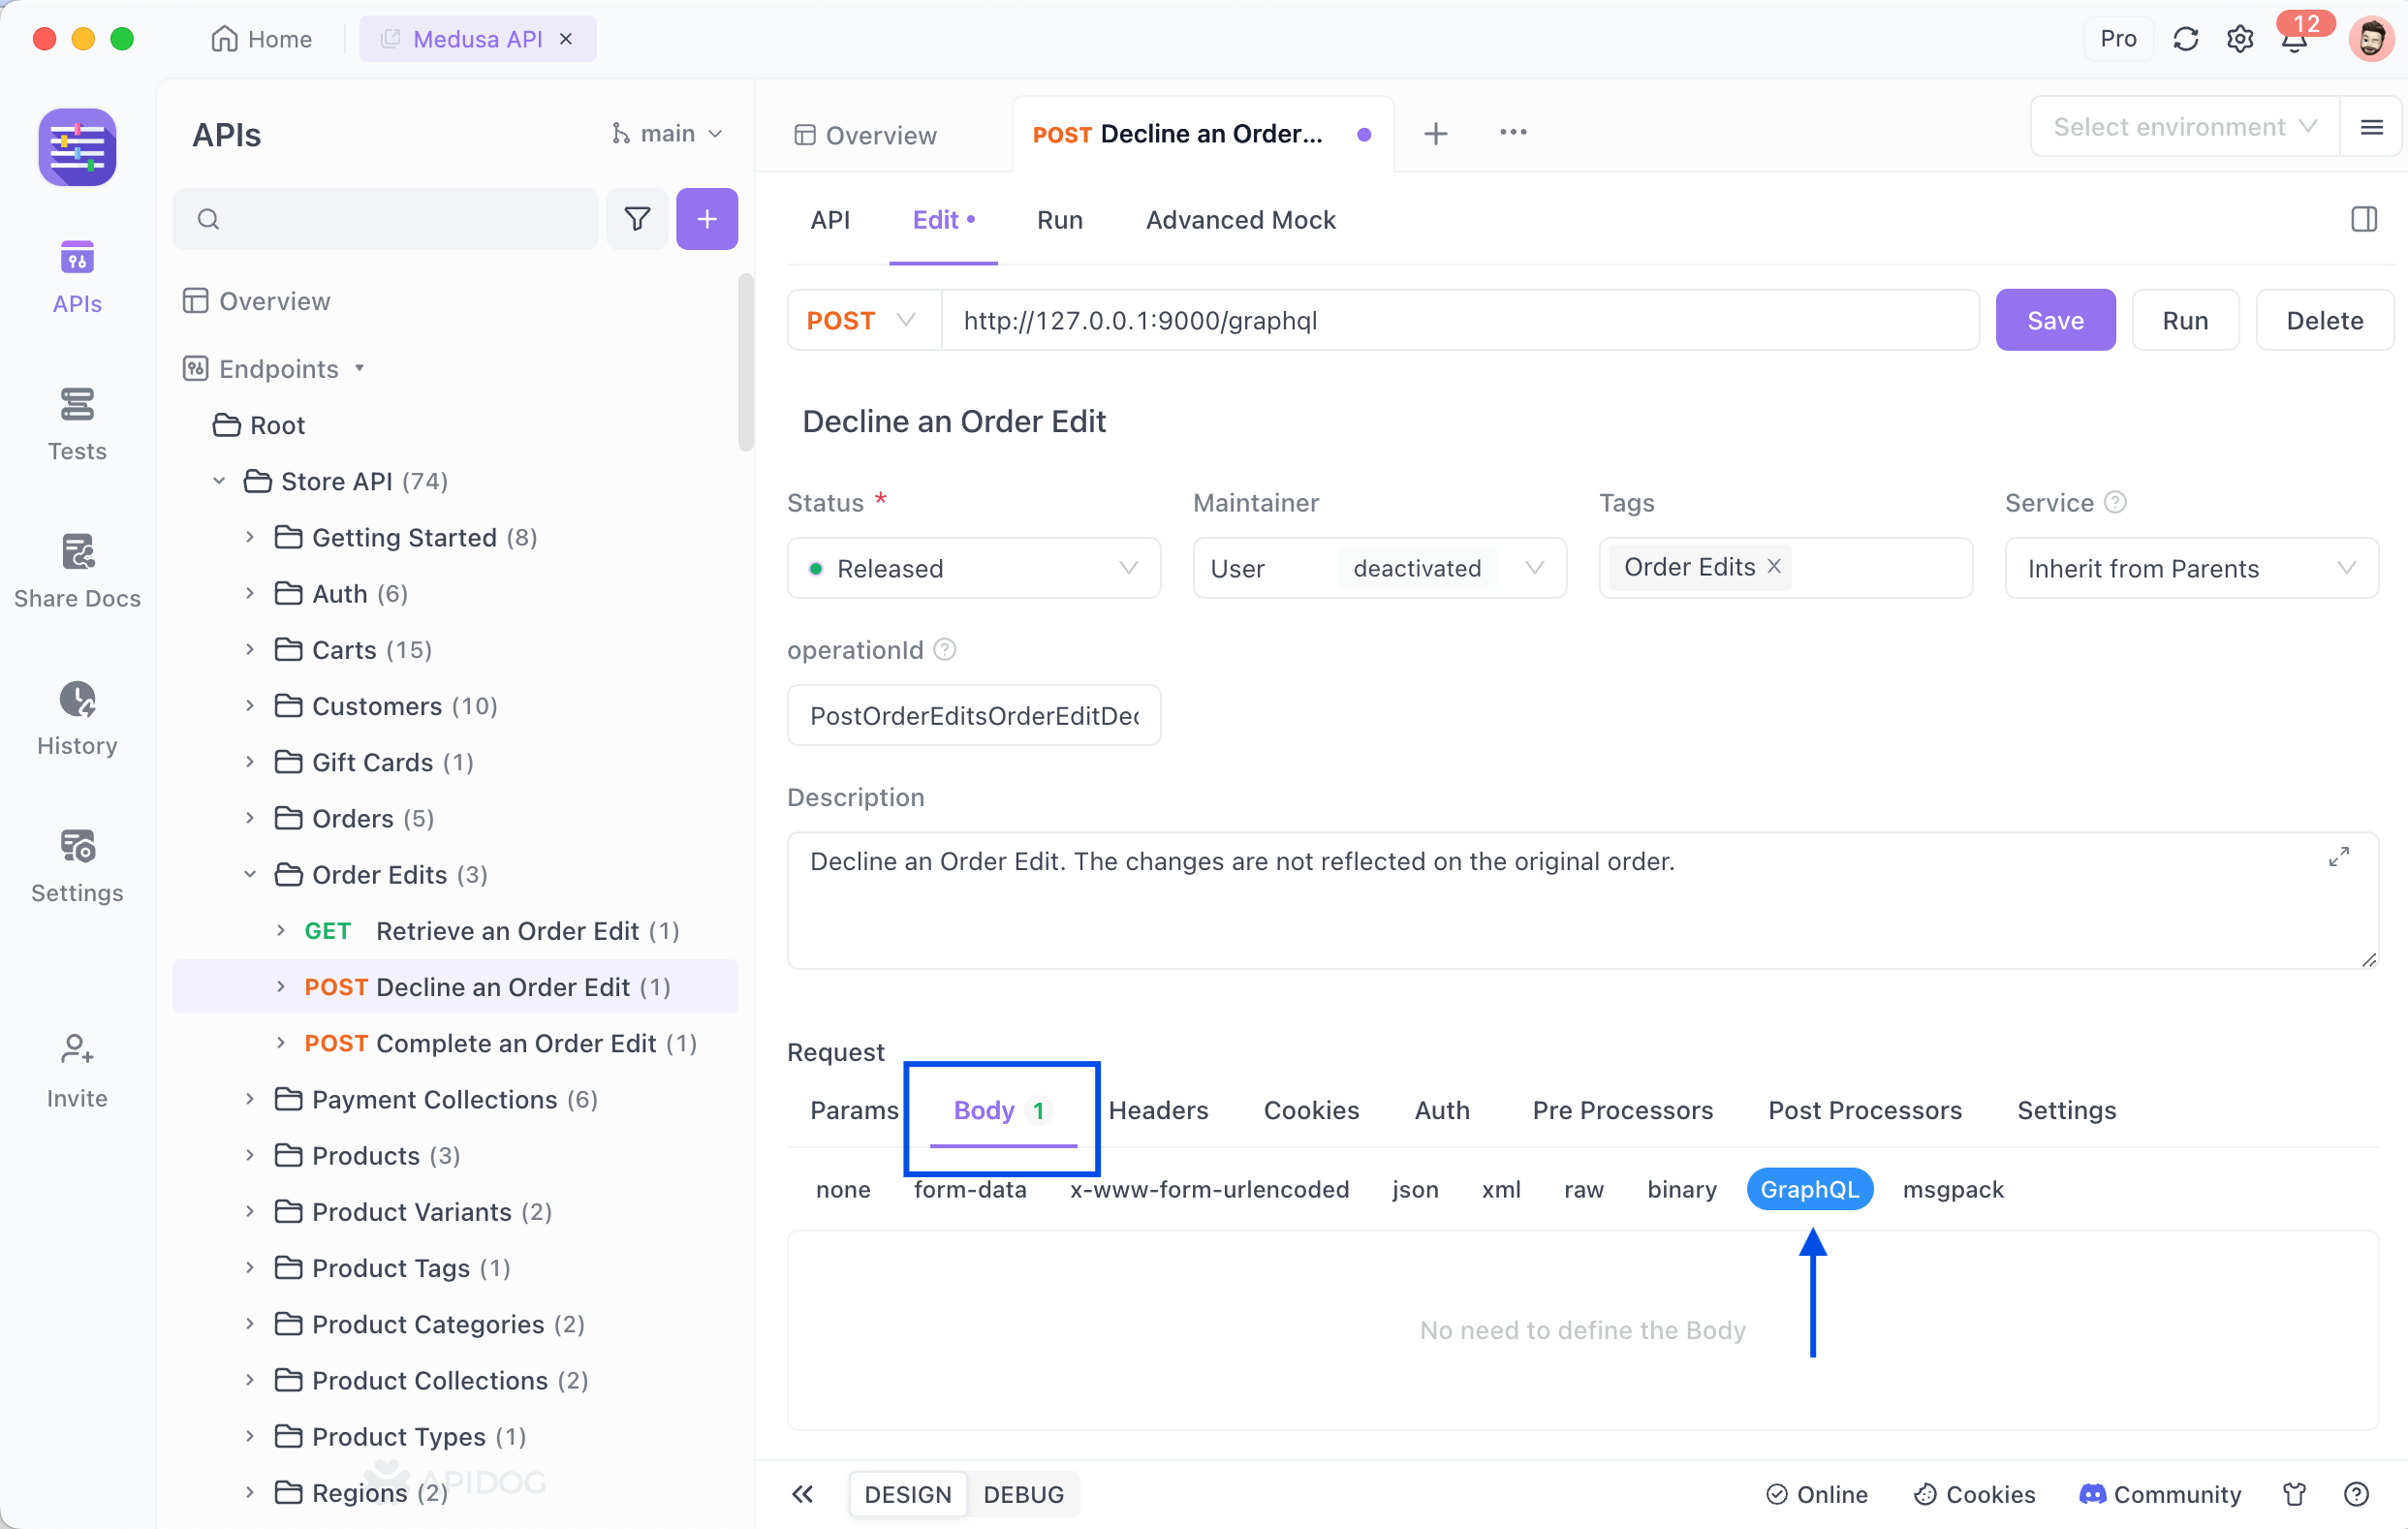This screenshot has height=1529, width=2408.
Task: Select the GraphQL body format
Action: coord(1811,1189)
